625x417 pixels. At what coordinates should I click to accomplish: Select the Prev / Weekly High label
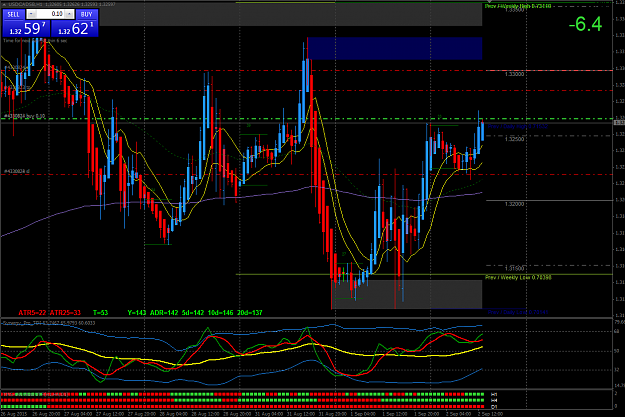pyautogui.click(x=518, y=6)
